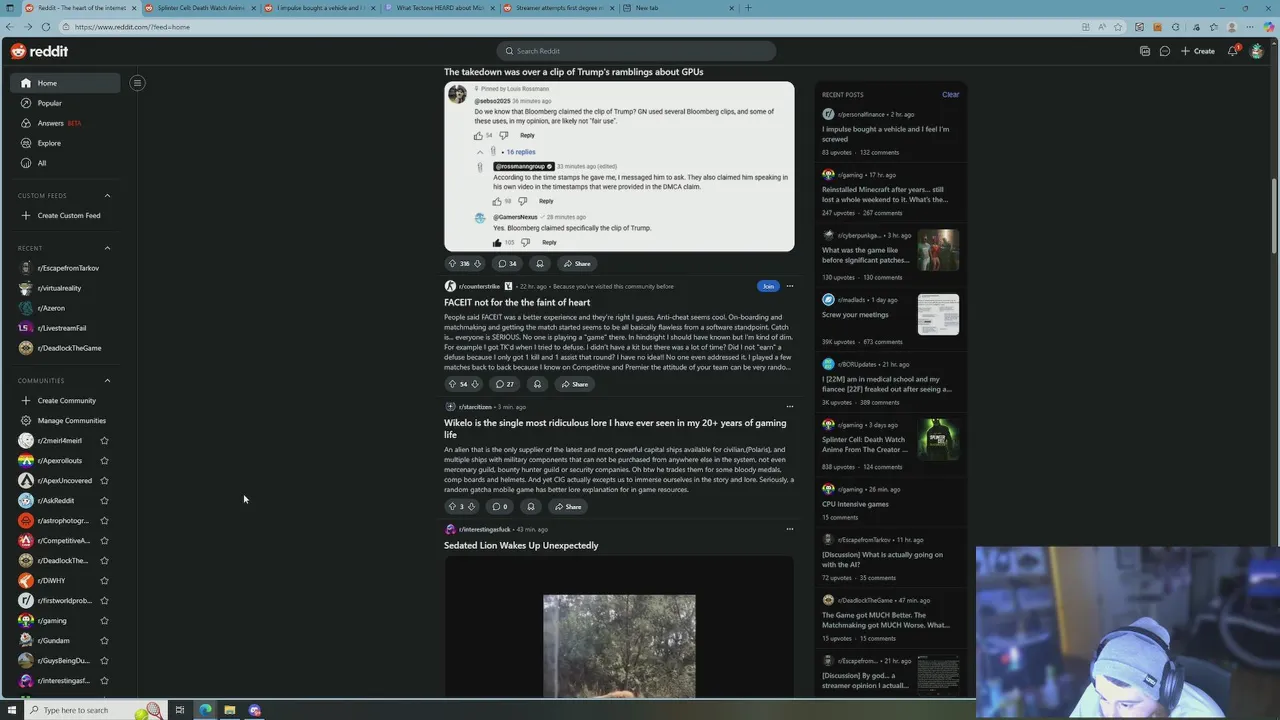Open the Windows Start menu
Screen dimensions: 1280x720
(12, 710)
